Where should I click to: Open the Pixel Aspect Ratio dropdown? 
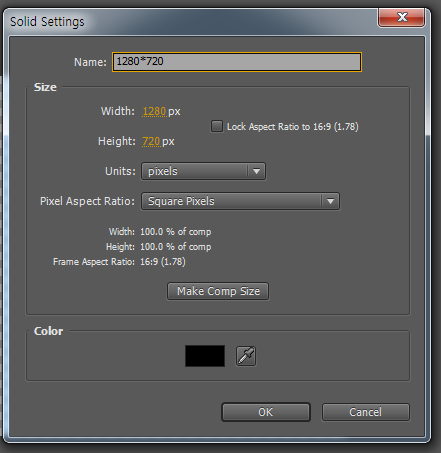pos(240,201)
